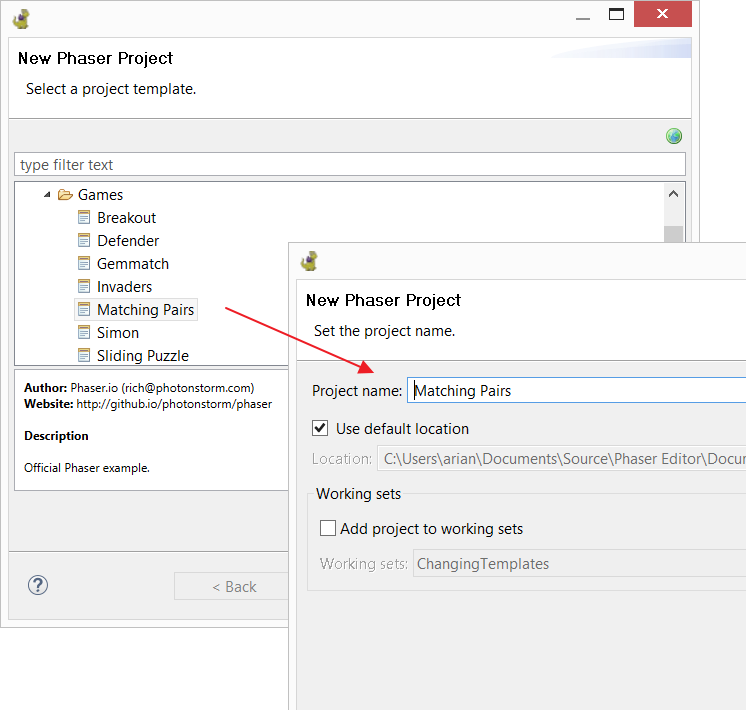Click the Gemmatch template file icon

tap(84, 263)
